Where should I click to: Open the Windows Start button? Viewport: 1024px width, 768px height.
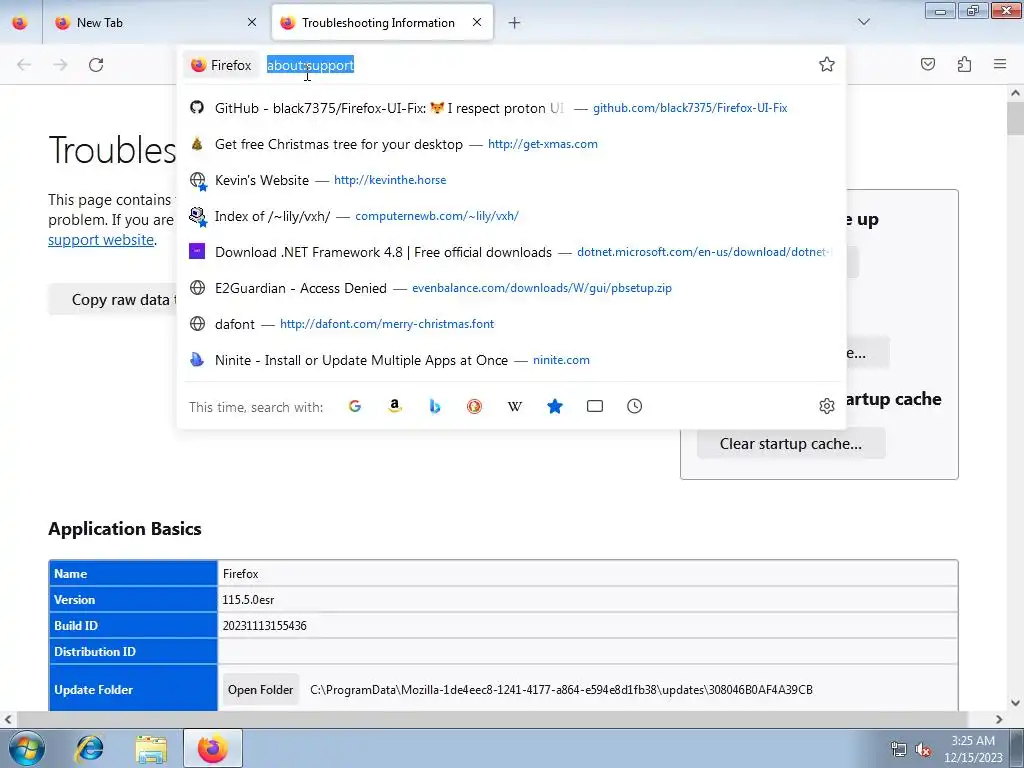point(25,748)
